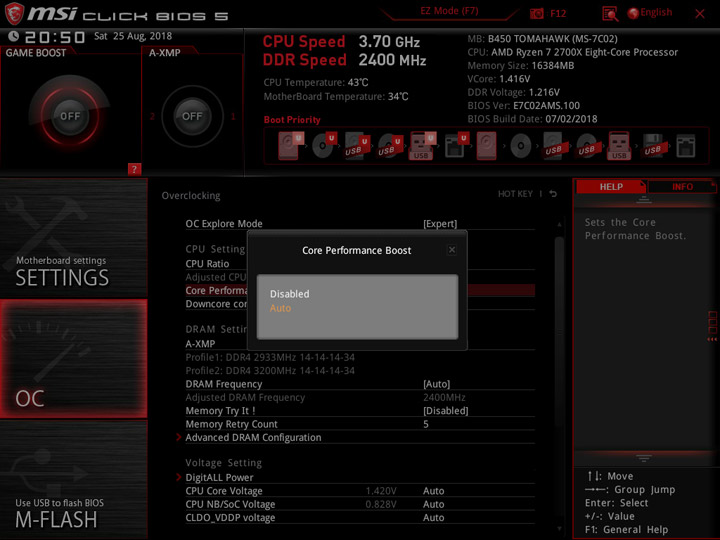This screenshot has height=540, width=720.
Task: Close the Core Performance Boost popup
Action: (452, 250)
